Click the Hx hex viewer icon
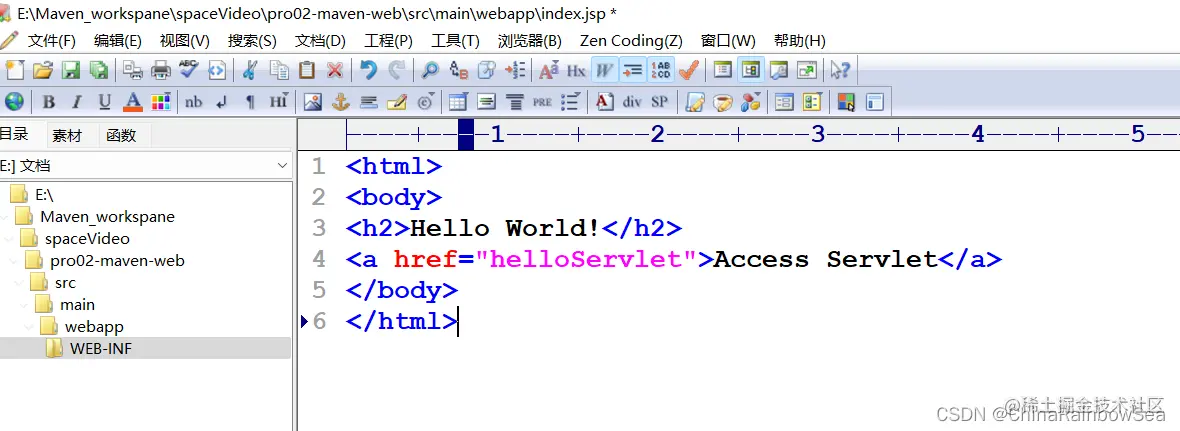The width and height of the screenshot is (1180, 431). 576,71
